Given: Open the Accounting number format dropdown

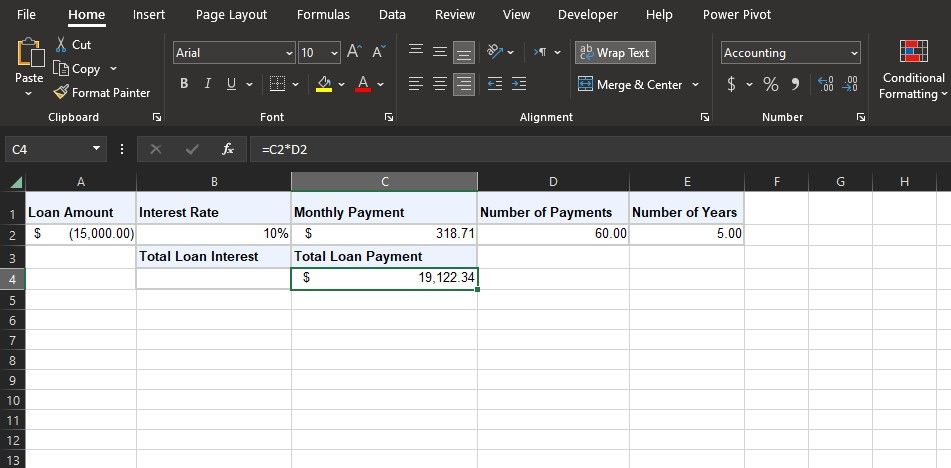Looking at the screenshot, I should (853, 53).
